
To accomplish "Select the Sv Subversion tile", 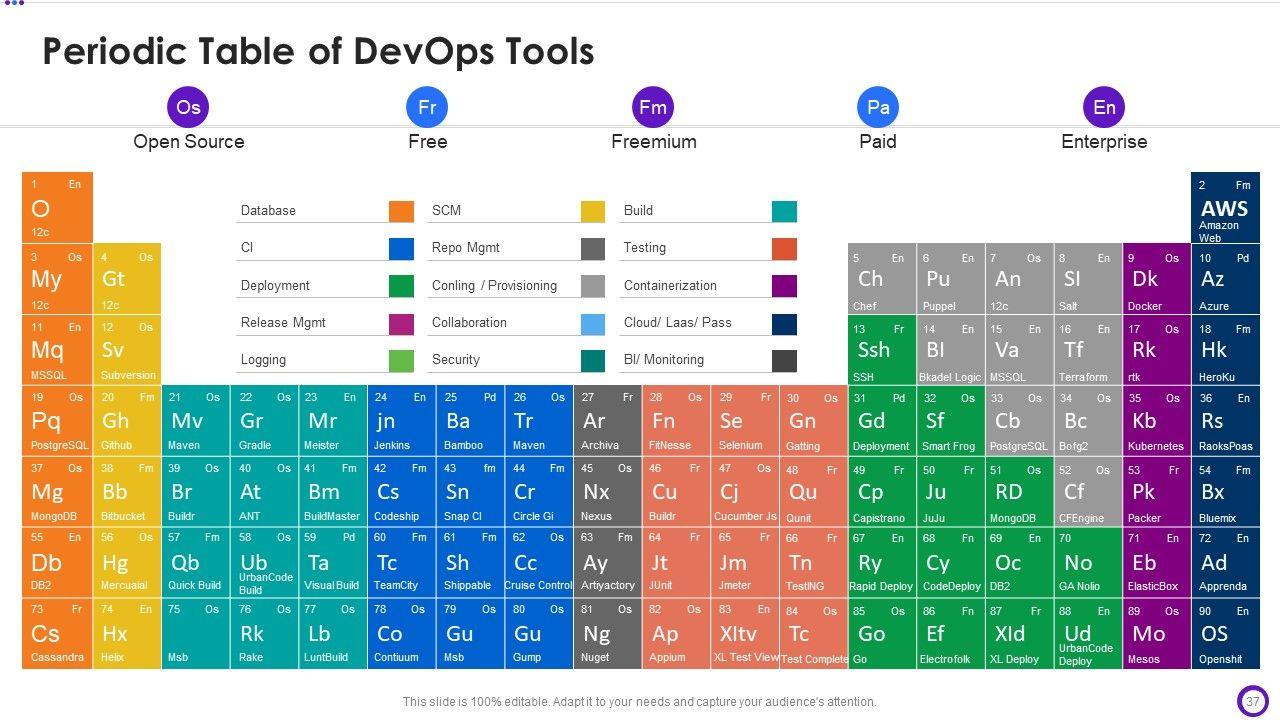I will pos(127,350).
